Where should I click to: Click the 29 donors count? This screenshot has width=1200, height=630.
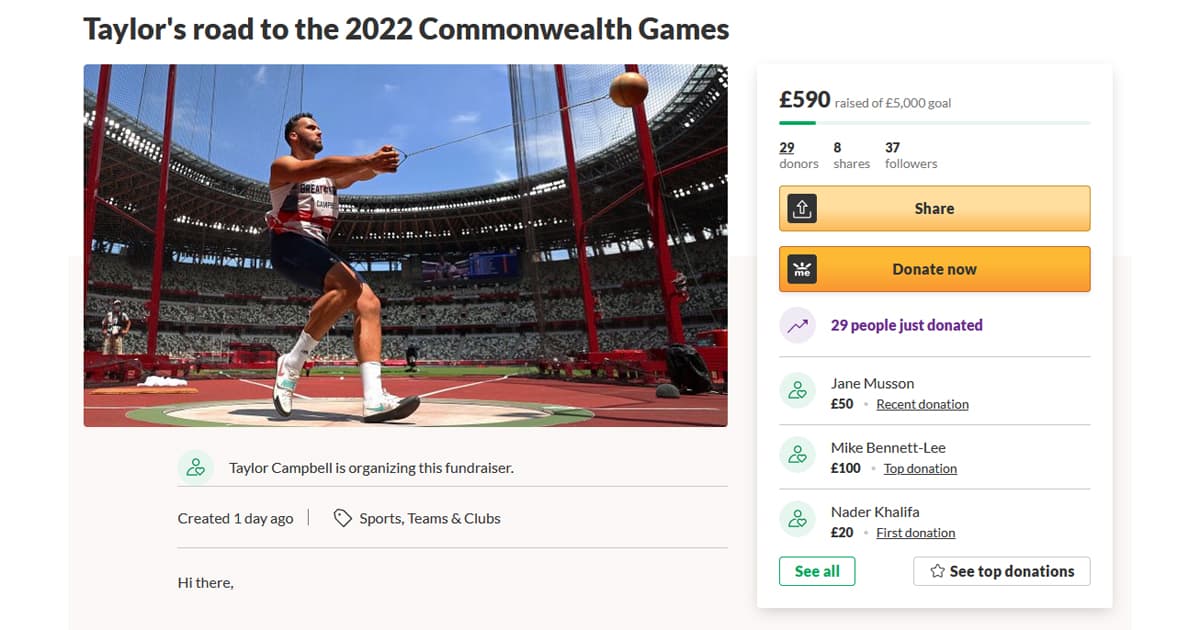787,147
